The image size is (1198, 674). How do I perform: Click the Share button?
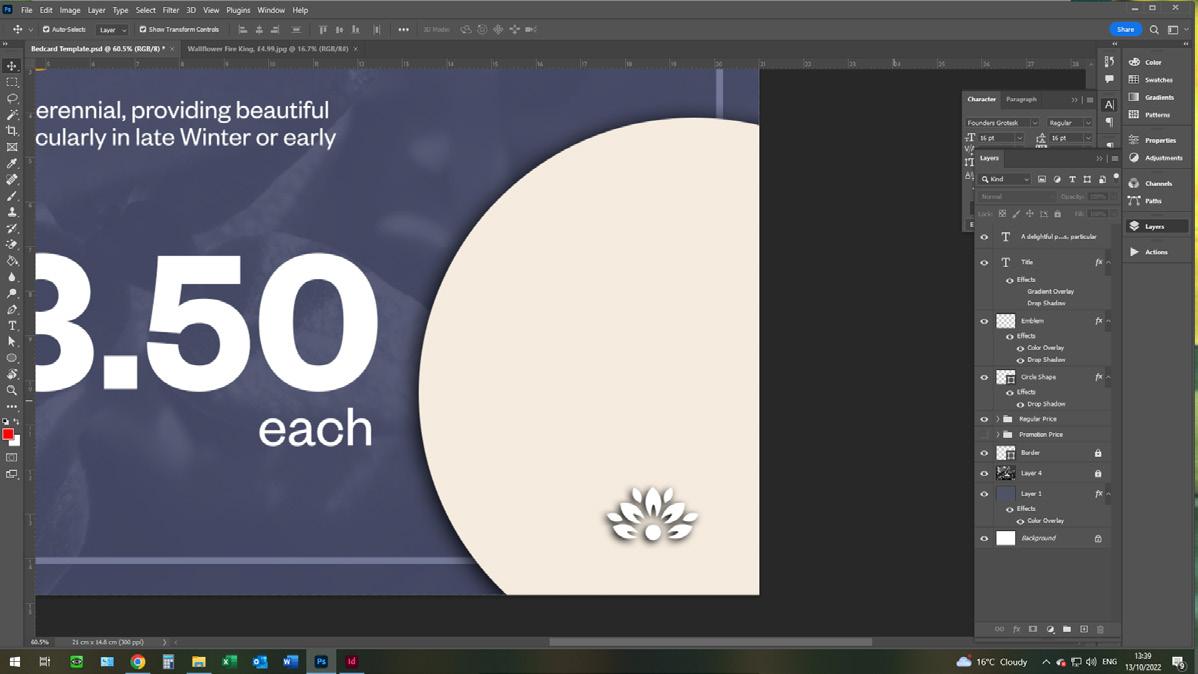(1125, 29)
